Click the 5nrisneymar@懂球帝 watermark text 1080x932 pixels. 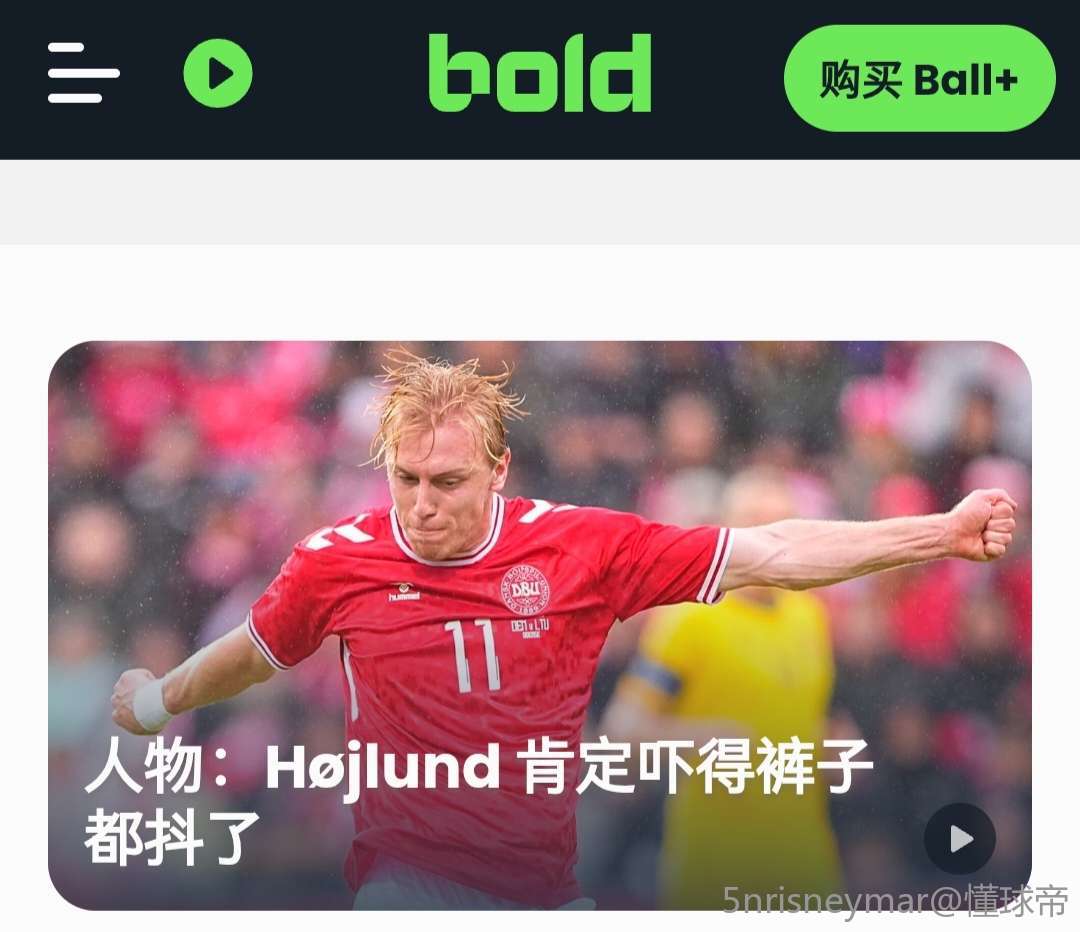pyautogui.click(x=894, y=901)
